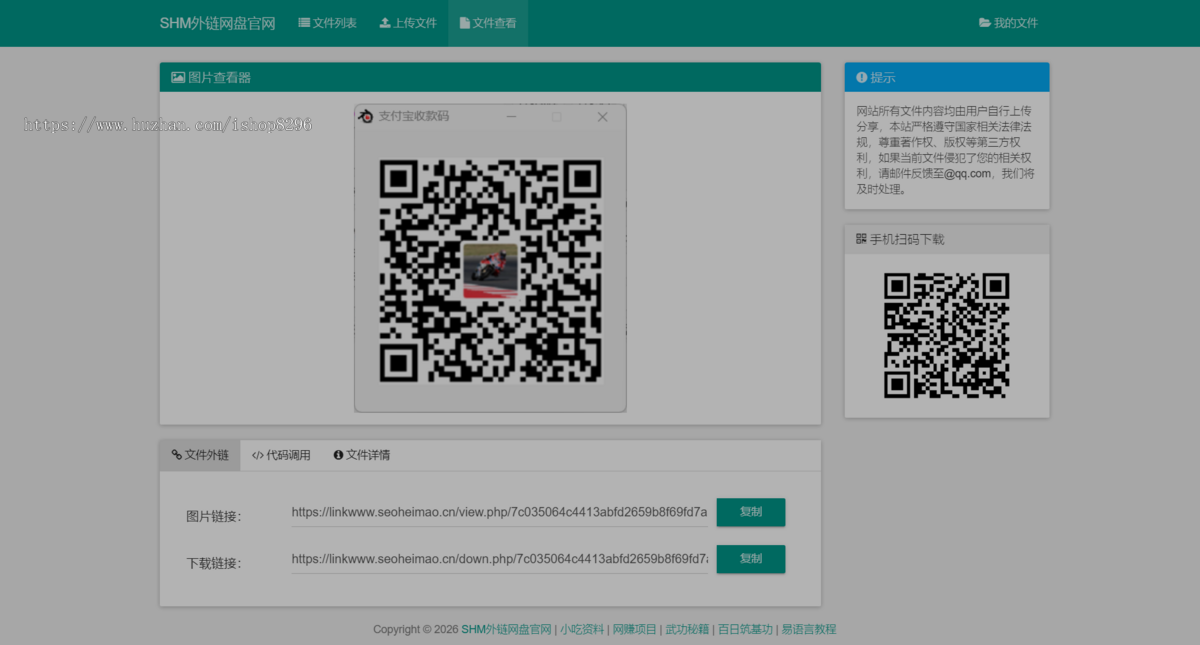
Task: Copy the 图片链接 with its 复制 button
Action: point(751,512)
